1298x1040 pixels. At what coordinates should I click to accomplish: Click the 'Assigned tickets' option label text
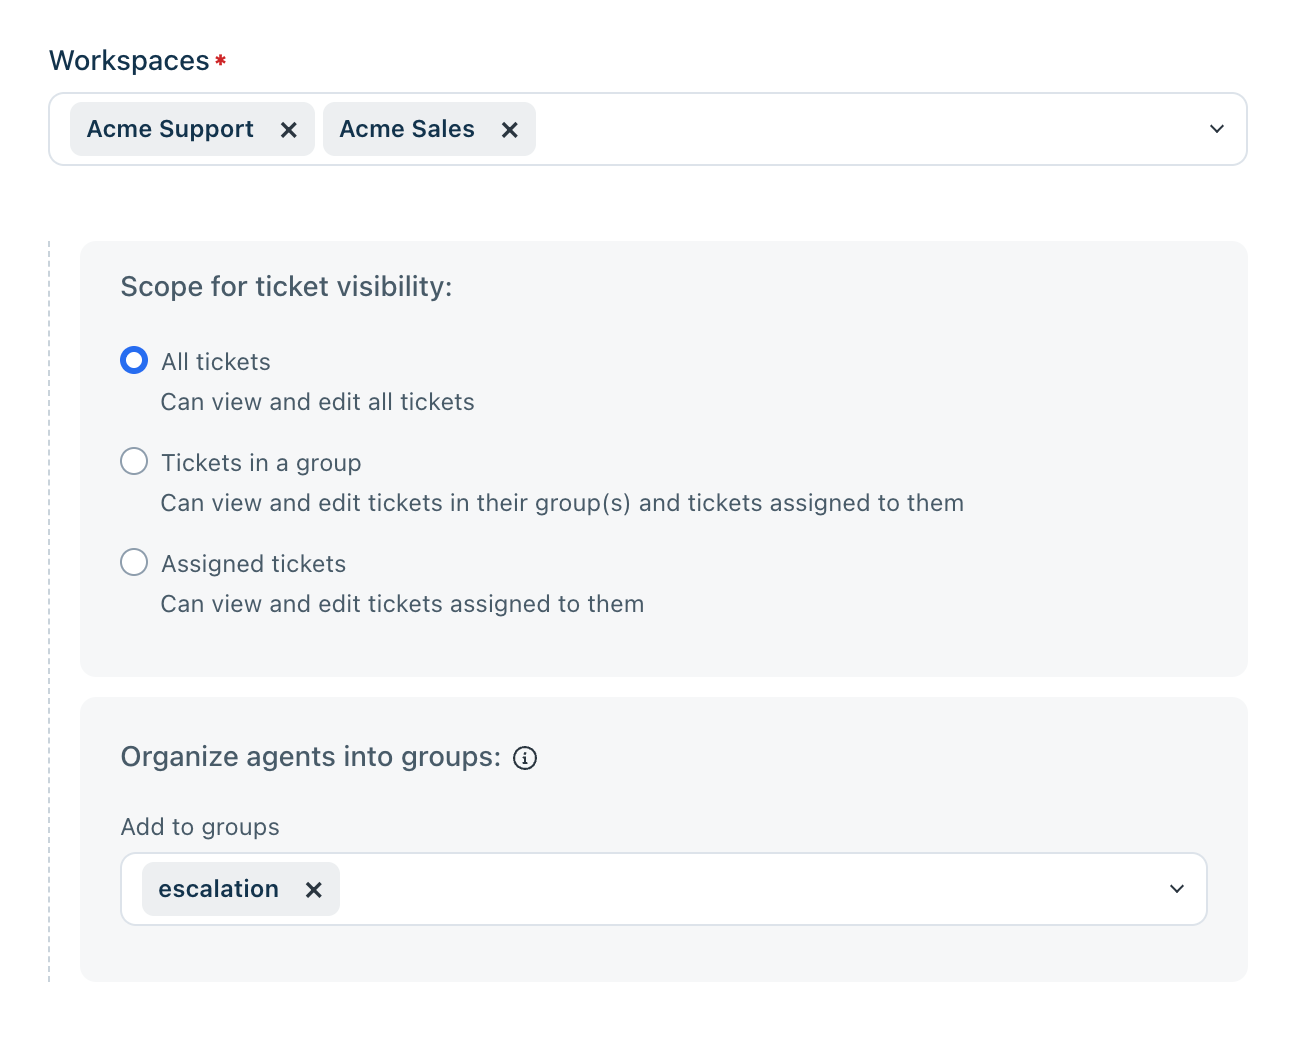(254, 564)
